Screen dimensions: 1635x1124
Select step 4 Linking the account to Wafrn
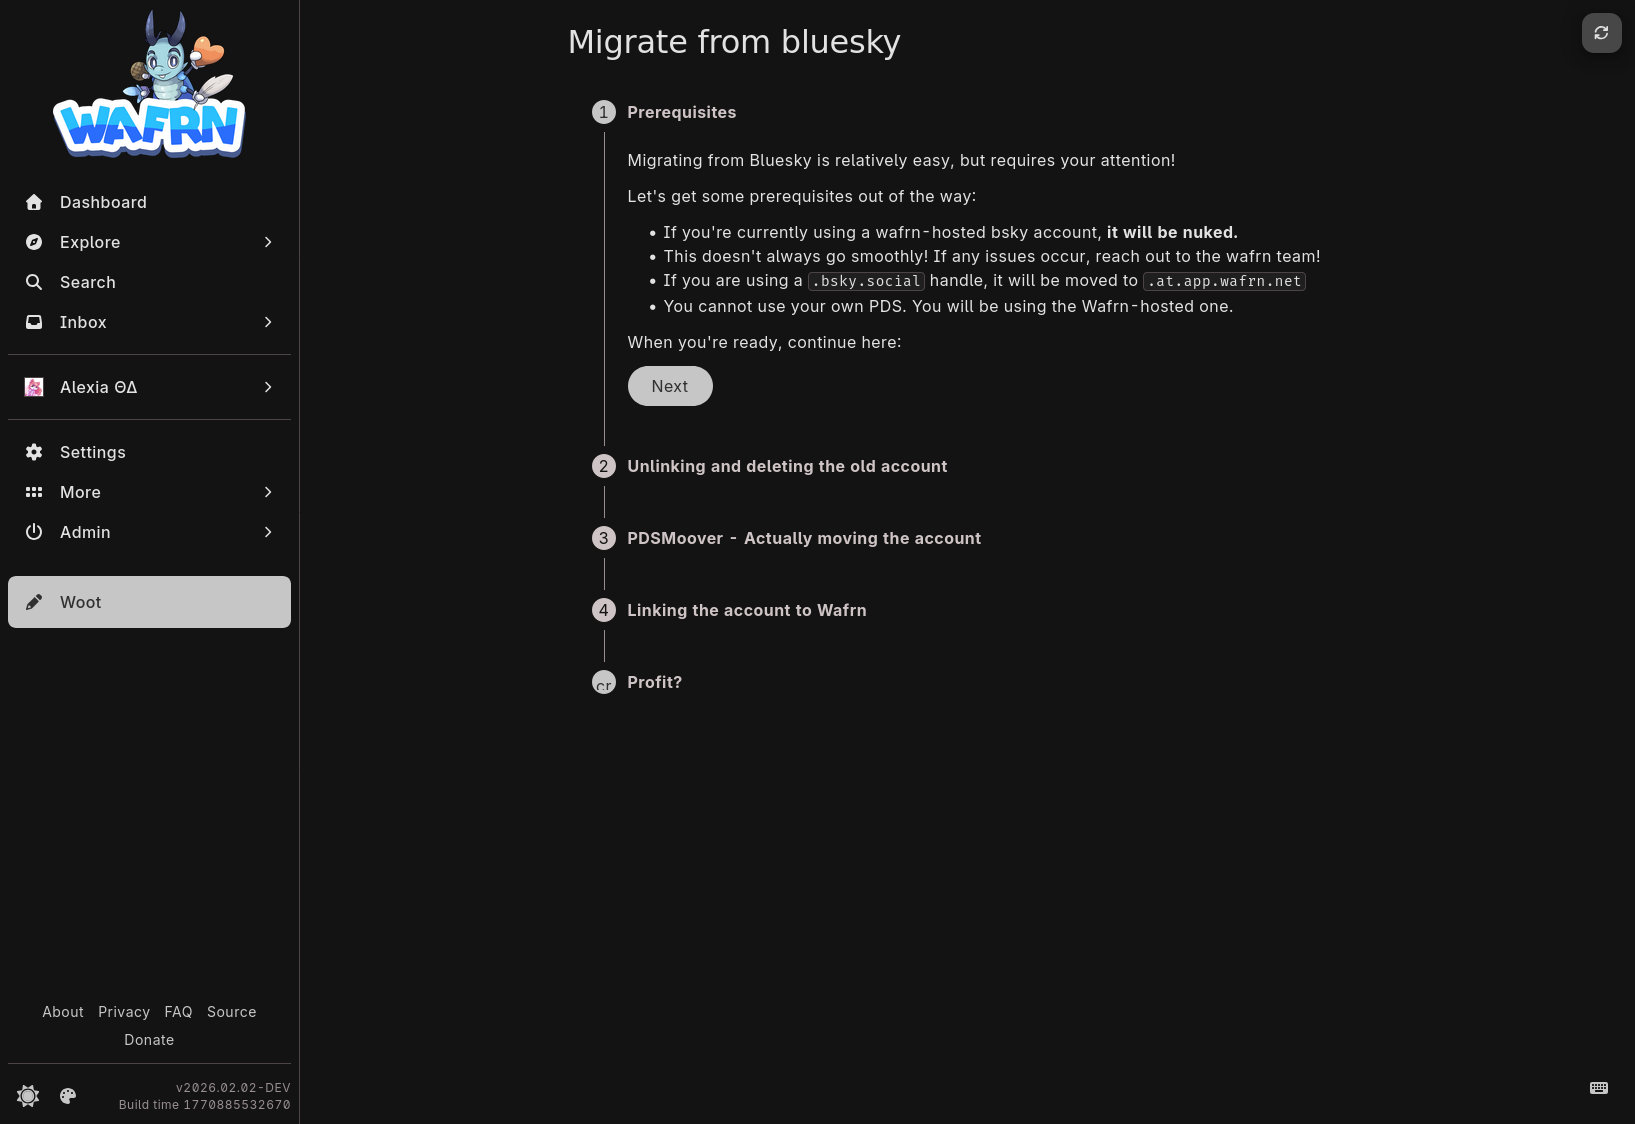pyautogui.click(x=746, y=610)
